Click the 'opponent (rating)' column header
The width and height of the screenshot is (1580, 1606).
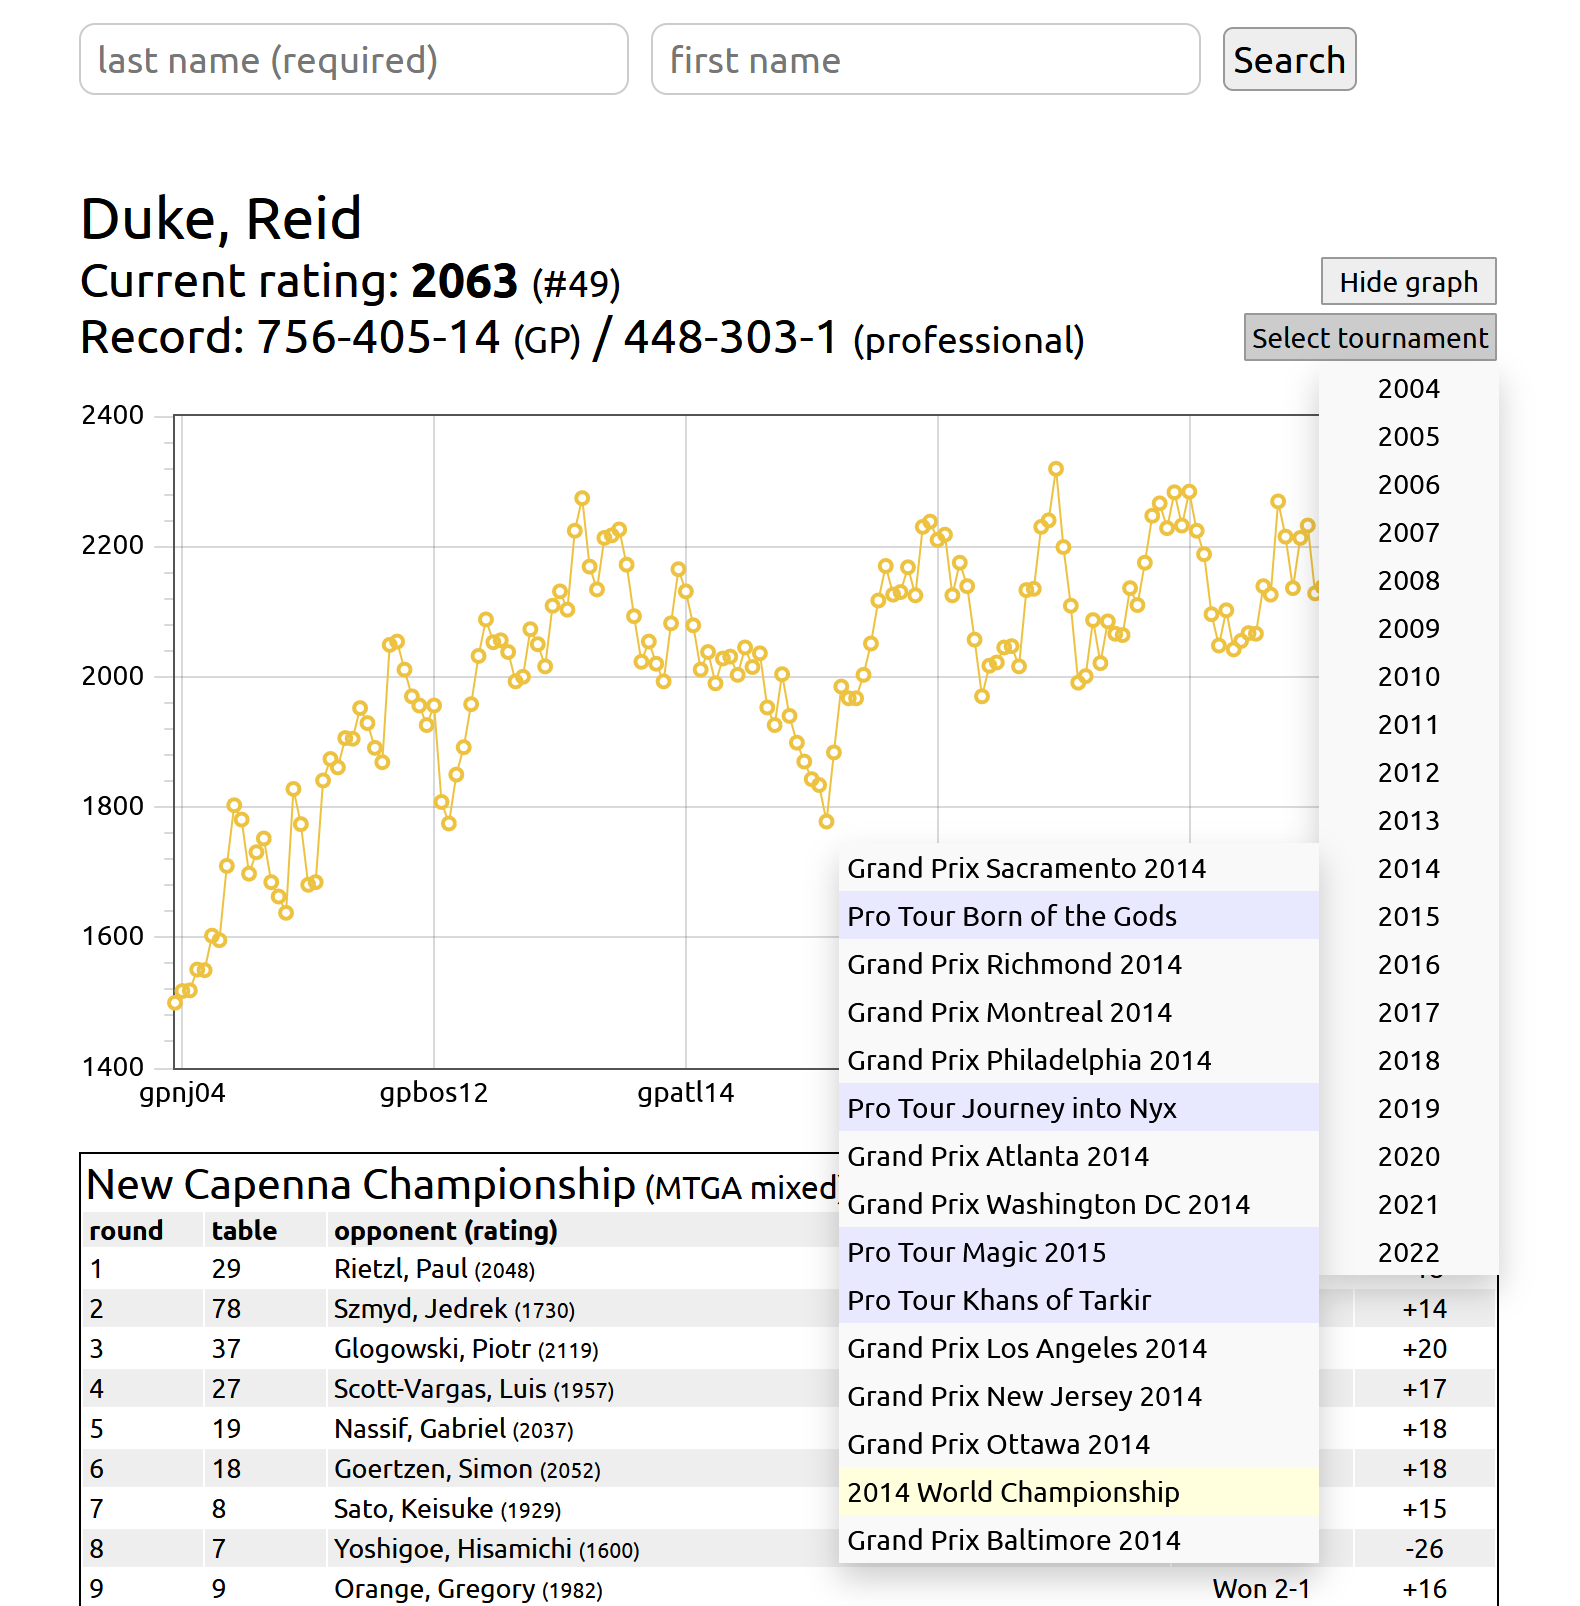(446, 1230)
